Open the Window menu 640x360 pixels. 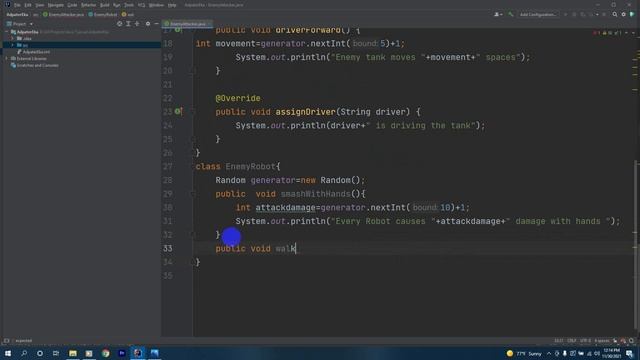pyautogui.click(x=156, y=5)
